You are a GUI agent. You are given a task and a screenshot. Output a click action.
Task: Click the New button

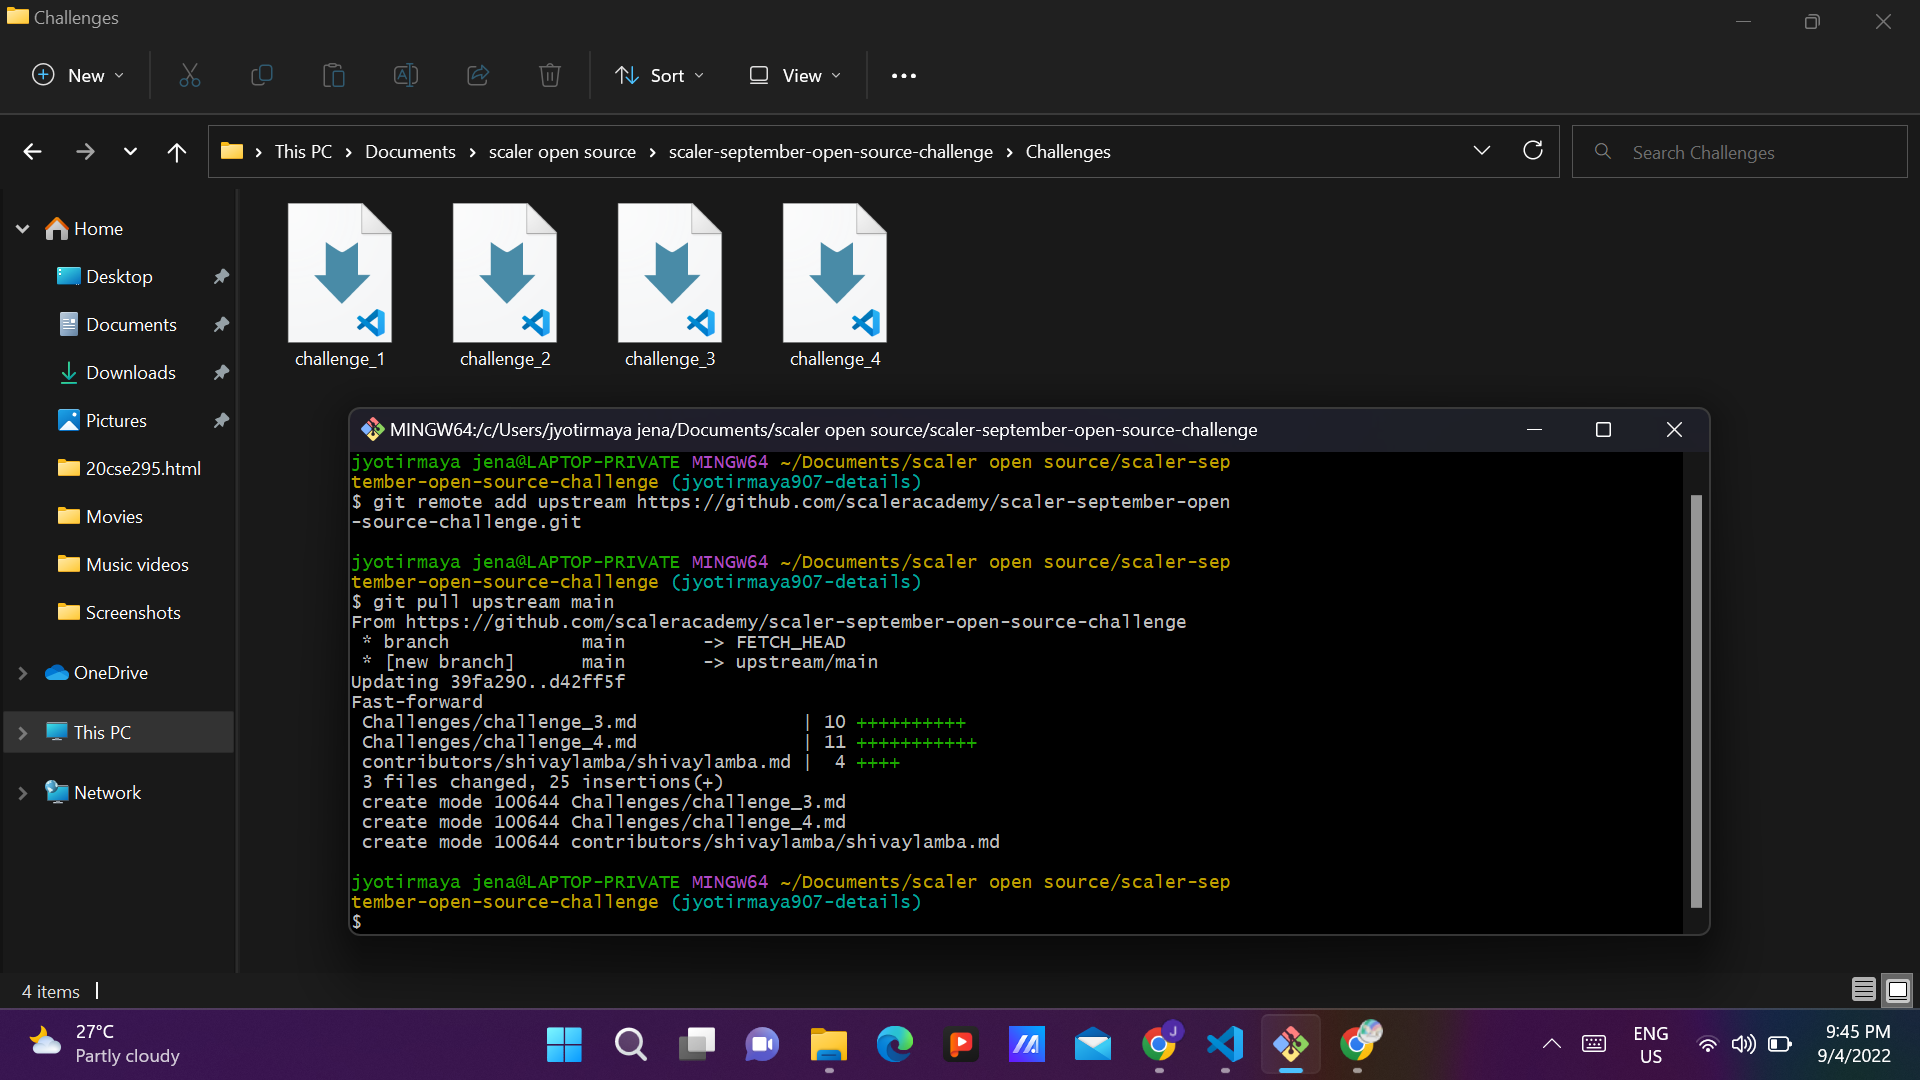pyautogui.click(x=78, y=75)
